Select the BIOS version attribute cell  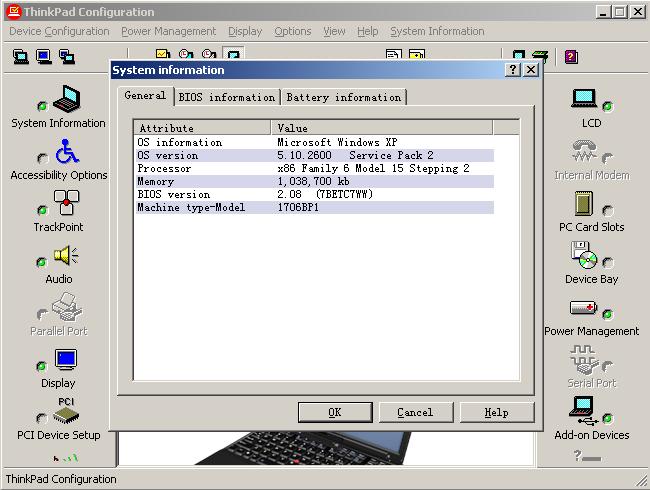click(x=174, y=194)
